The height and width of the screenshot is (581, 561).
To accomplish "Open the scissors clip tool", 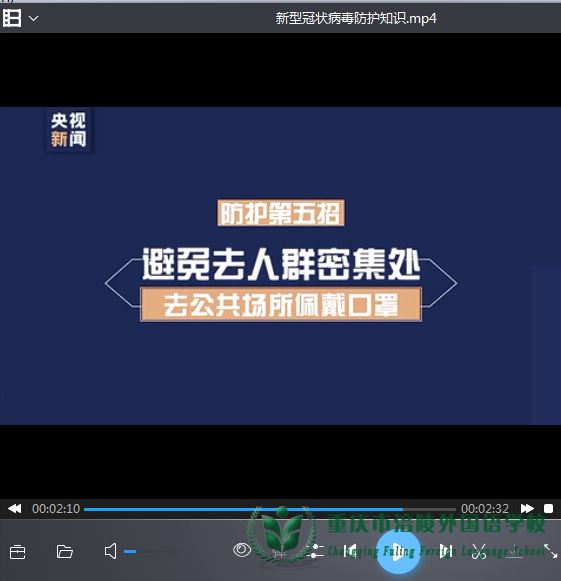I will 479,551.
